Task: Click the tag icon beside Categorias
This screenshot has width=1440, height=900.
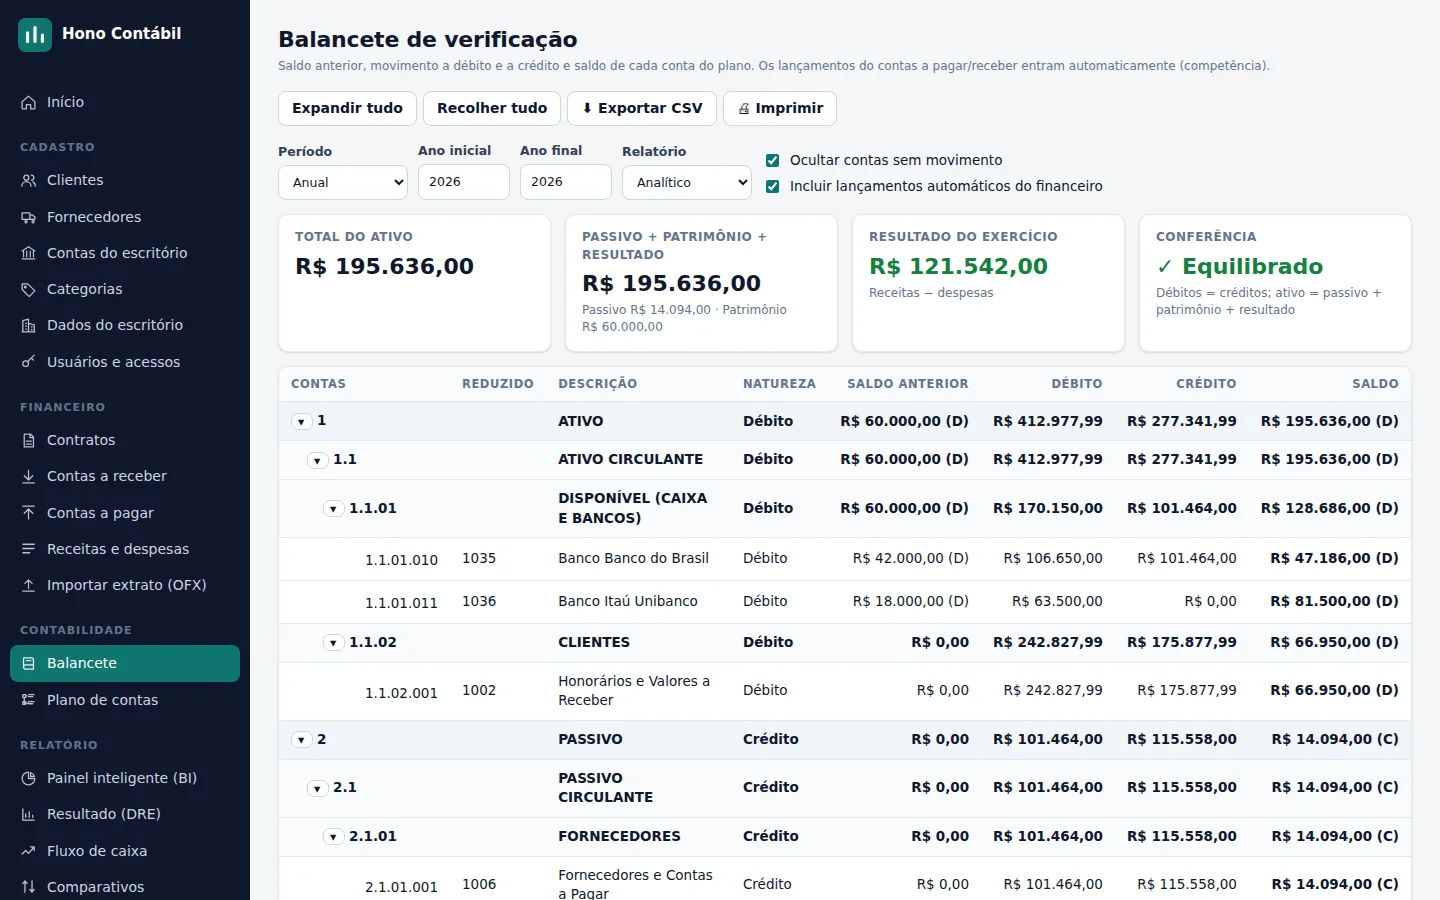Action: [28, 289]
